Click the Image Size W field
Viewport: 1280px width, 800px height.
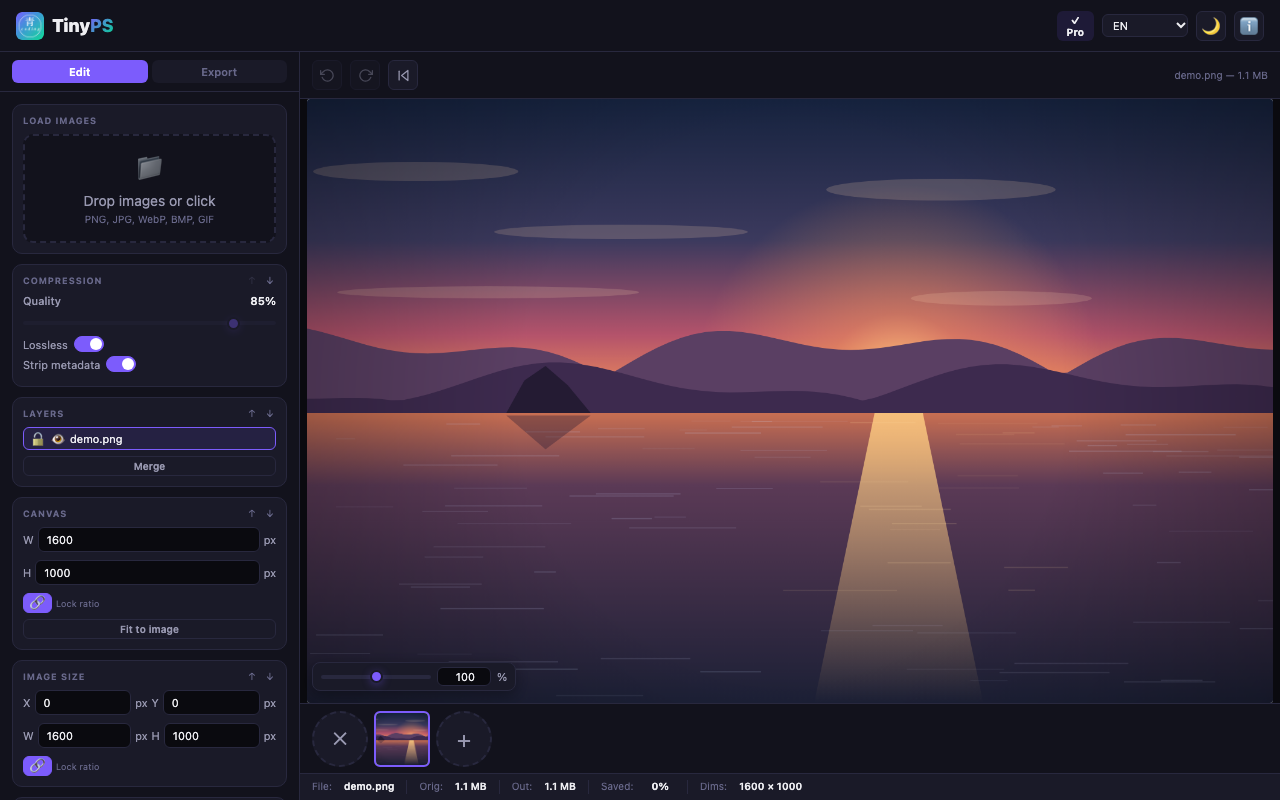pyautogui.click(x=85, y=736)
